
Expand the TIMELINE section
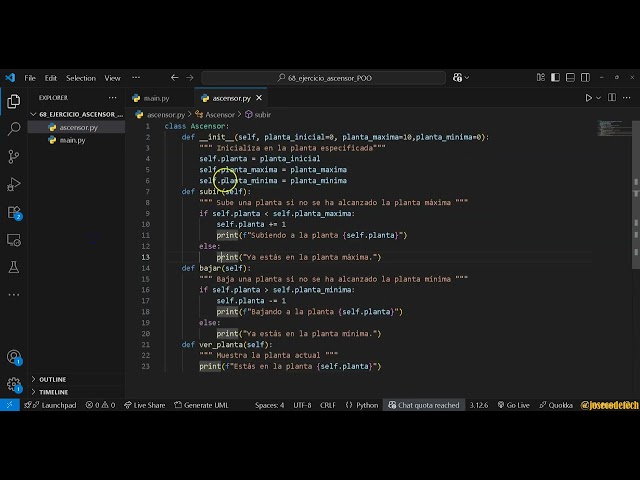[x=77, y=392]
